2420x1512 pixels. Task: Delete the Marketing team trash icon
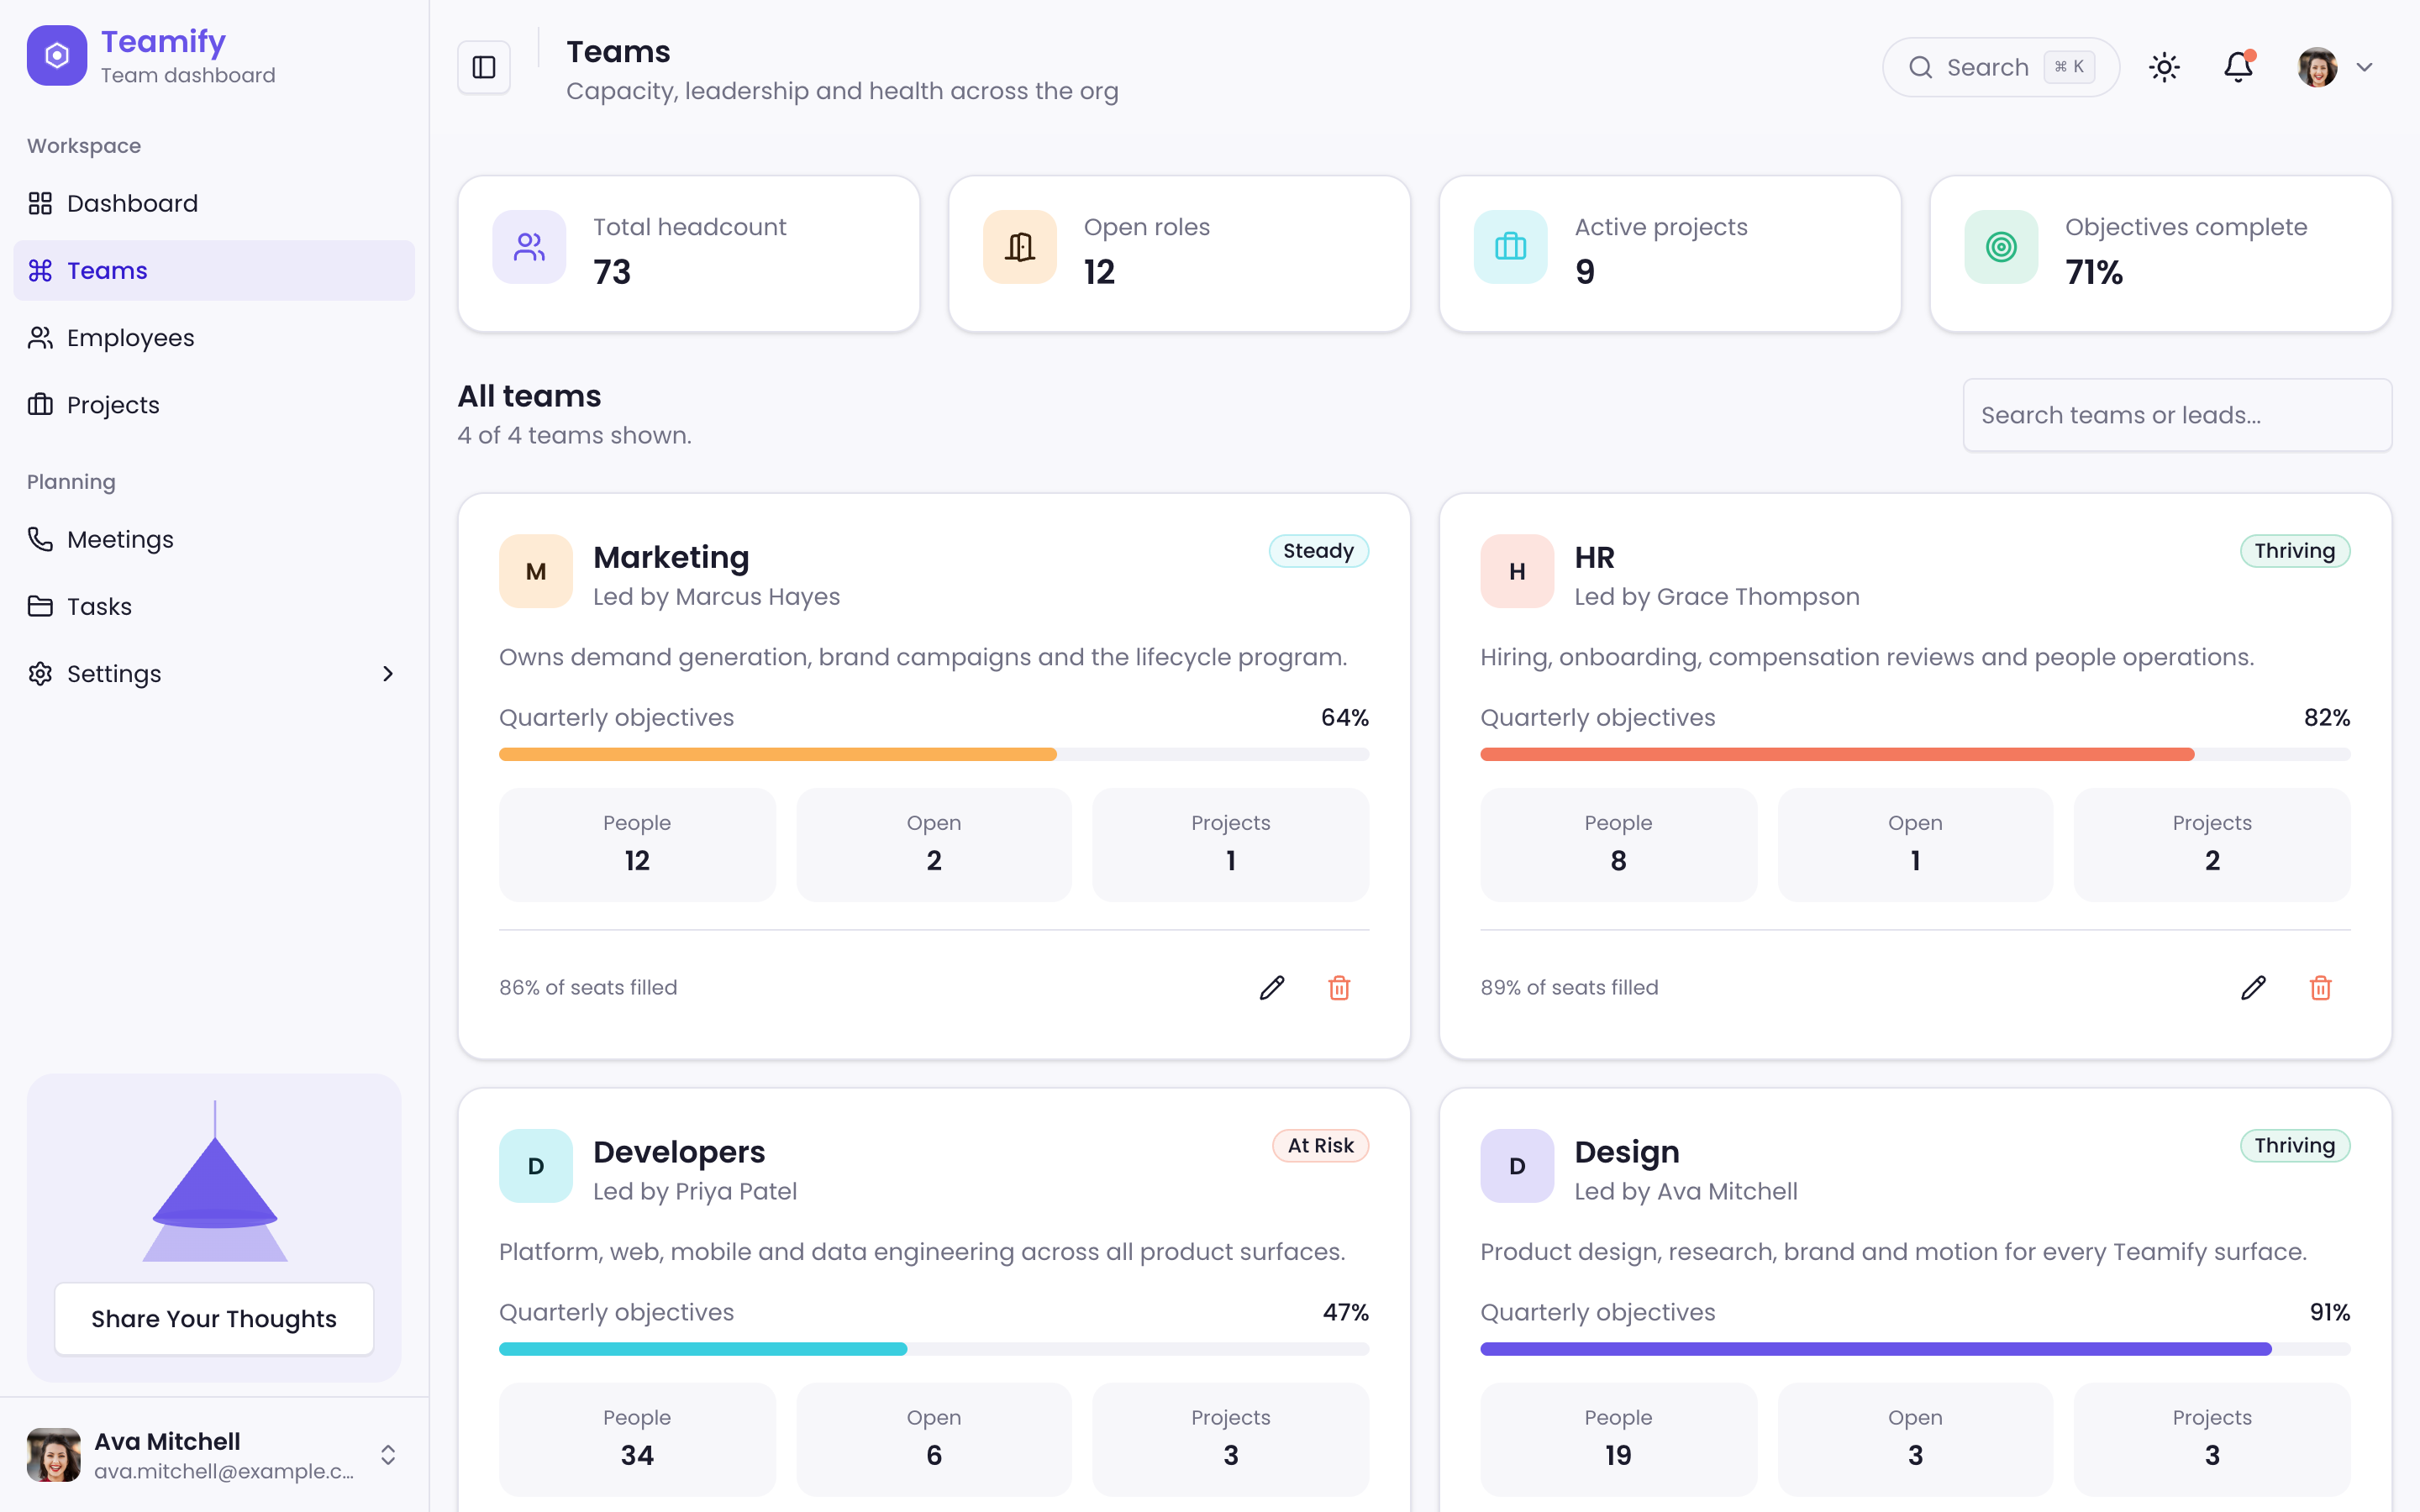[x=1339, y=988]
